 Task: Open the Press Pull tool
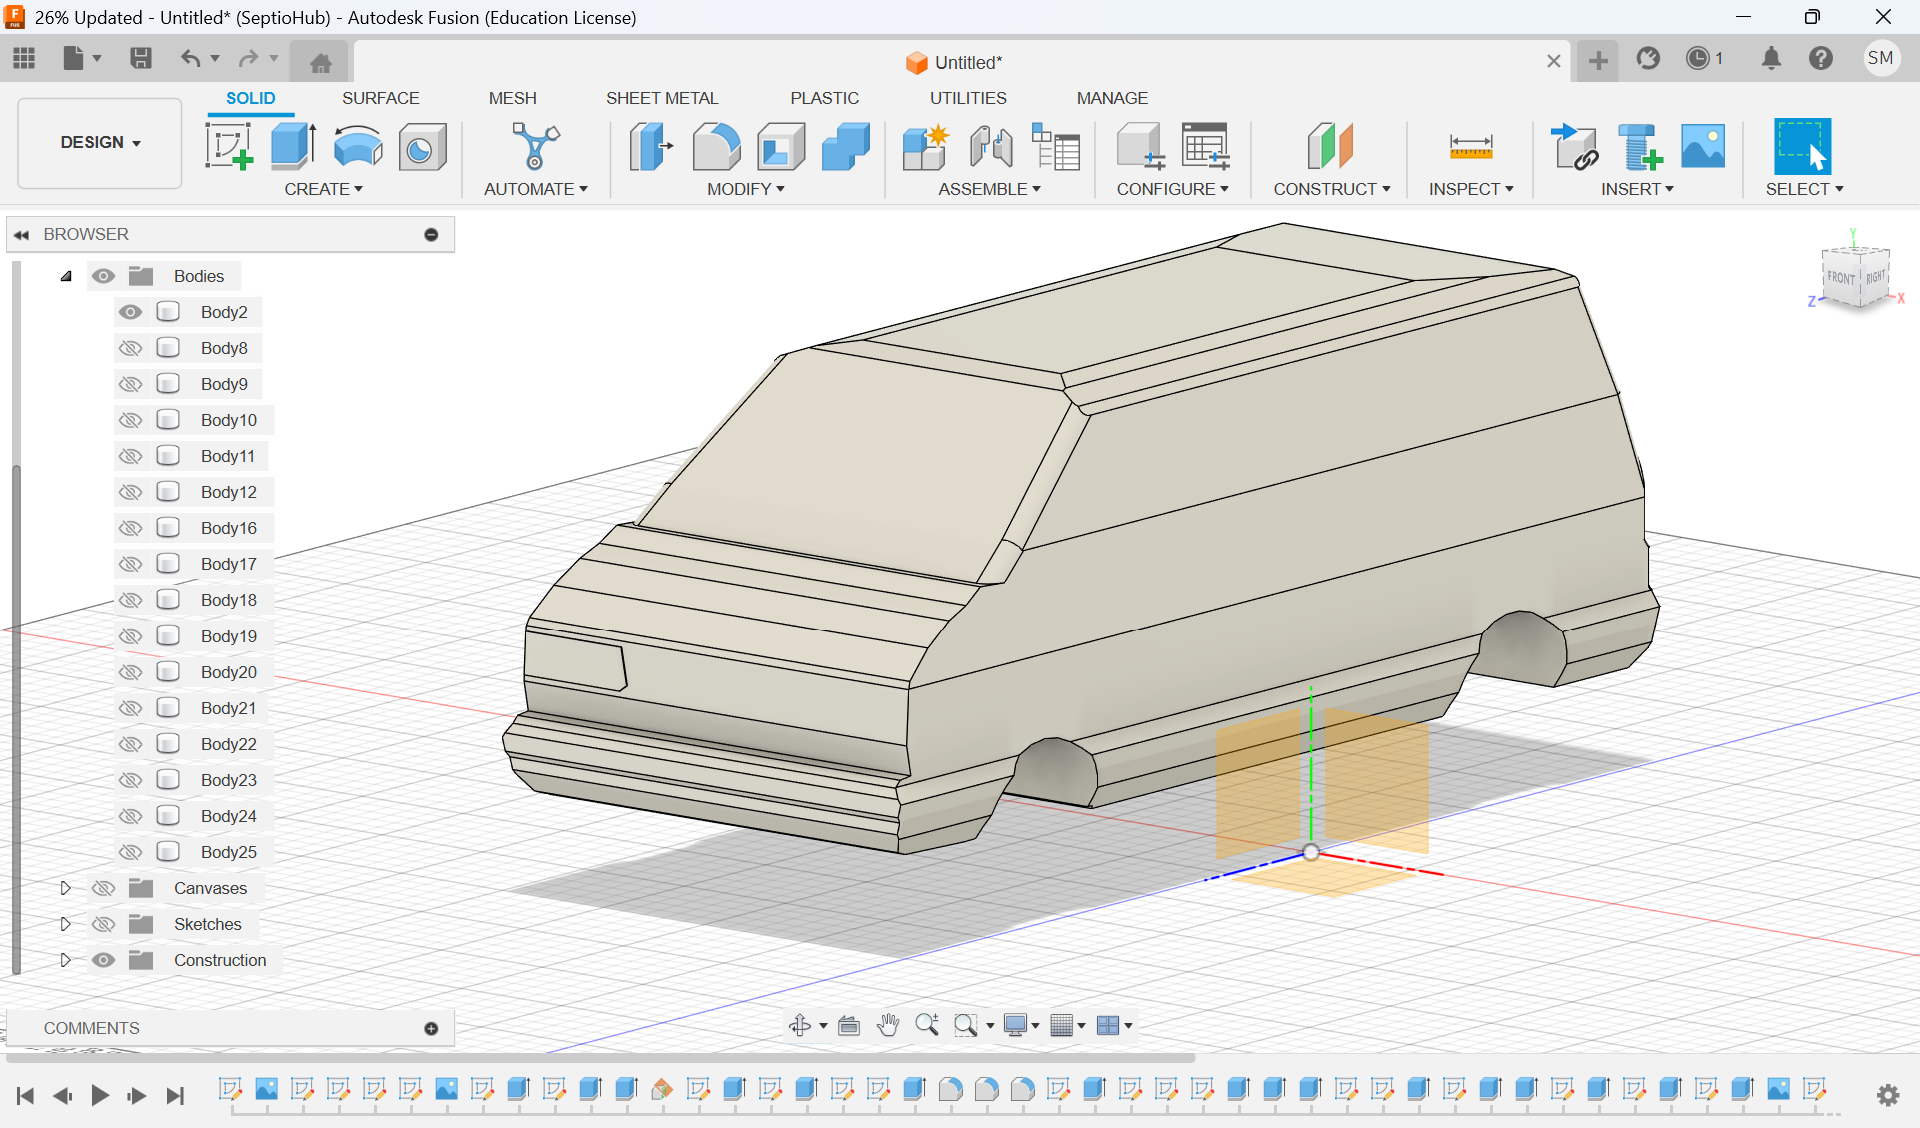tap(650, 146)
